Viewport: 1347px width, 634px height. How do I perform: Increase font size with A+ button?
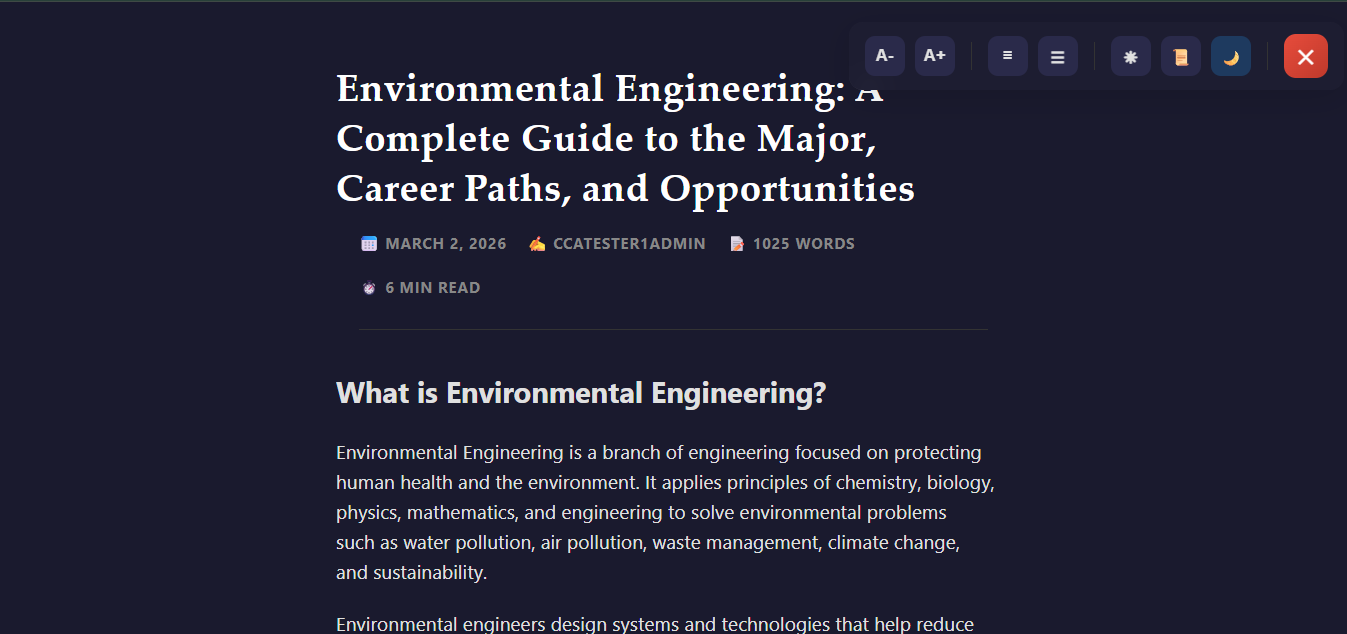pos(935,56)
